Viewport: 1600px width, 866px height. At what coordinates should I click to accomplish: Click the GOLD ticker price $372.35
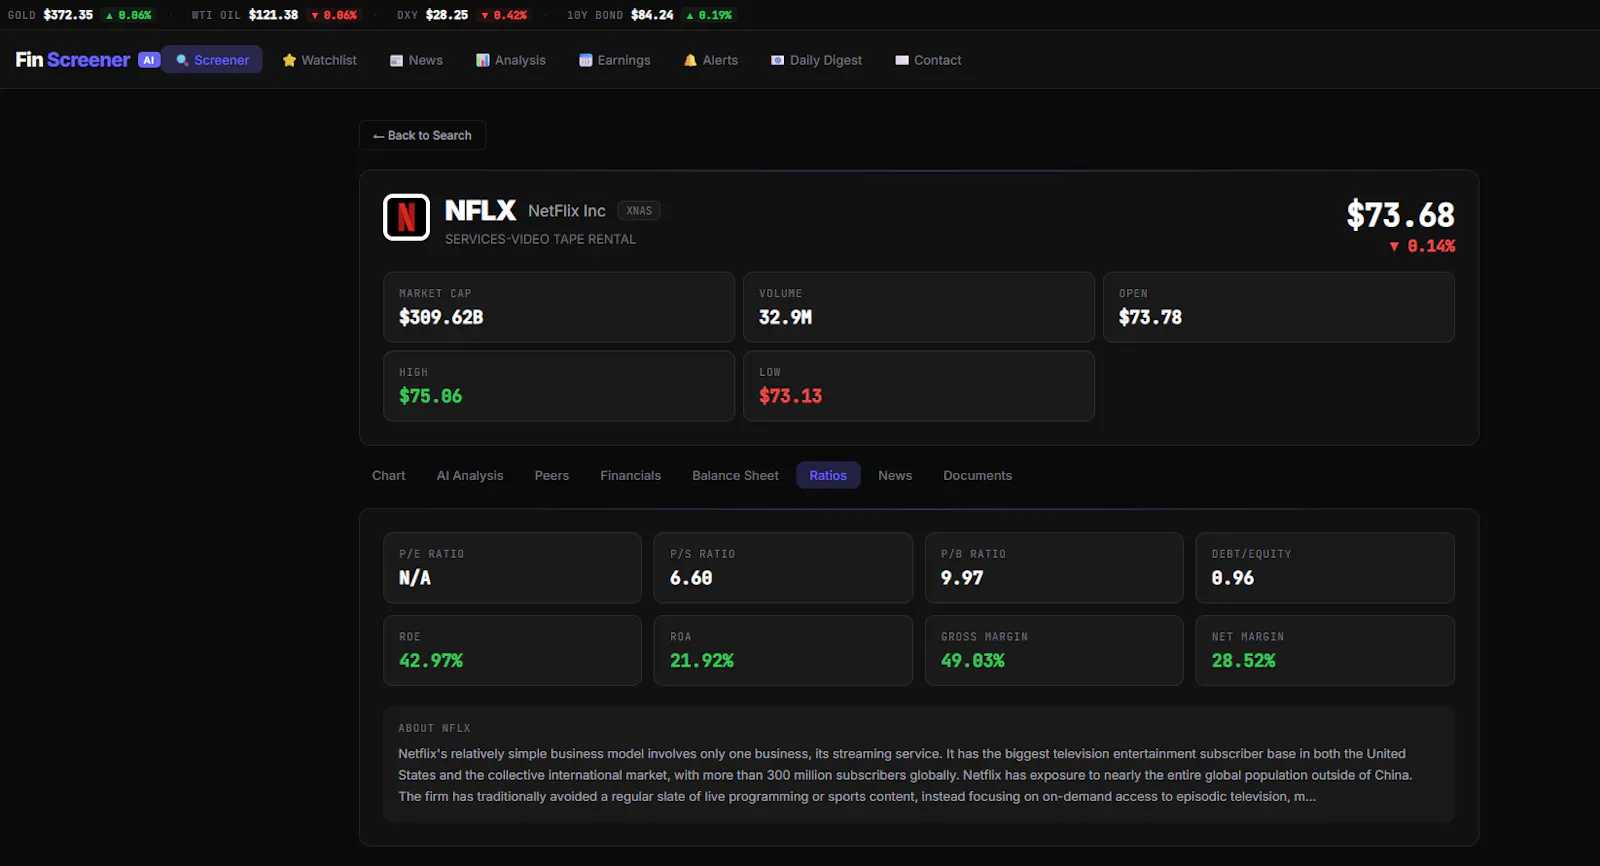(68, 15)
